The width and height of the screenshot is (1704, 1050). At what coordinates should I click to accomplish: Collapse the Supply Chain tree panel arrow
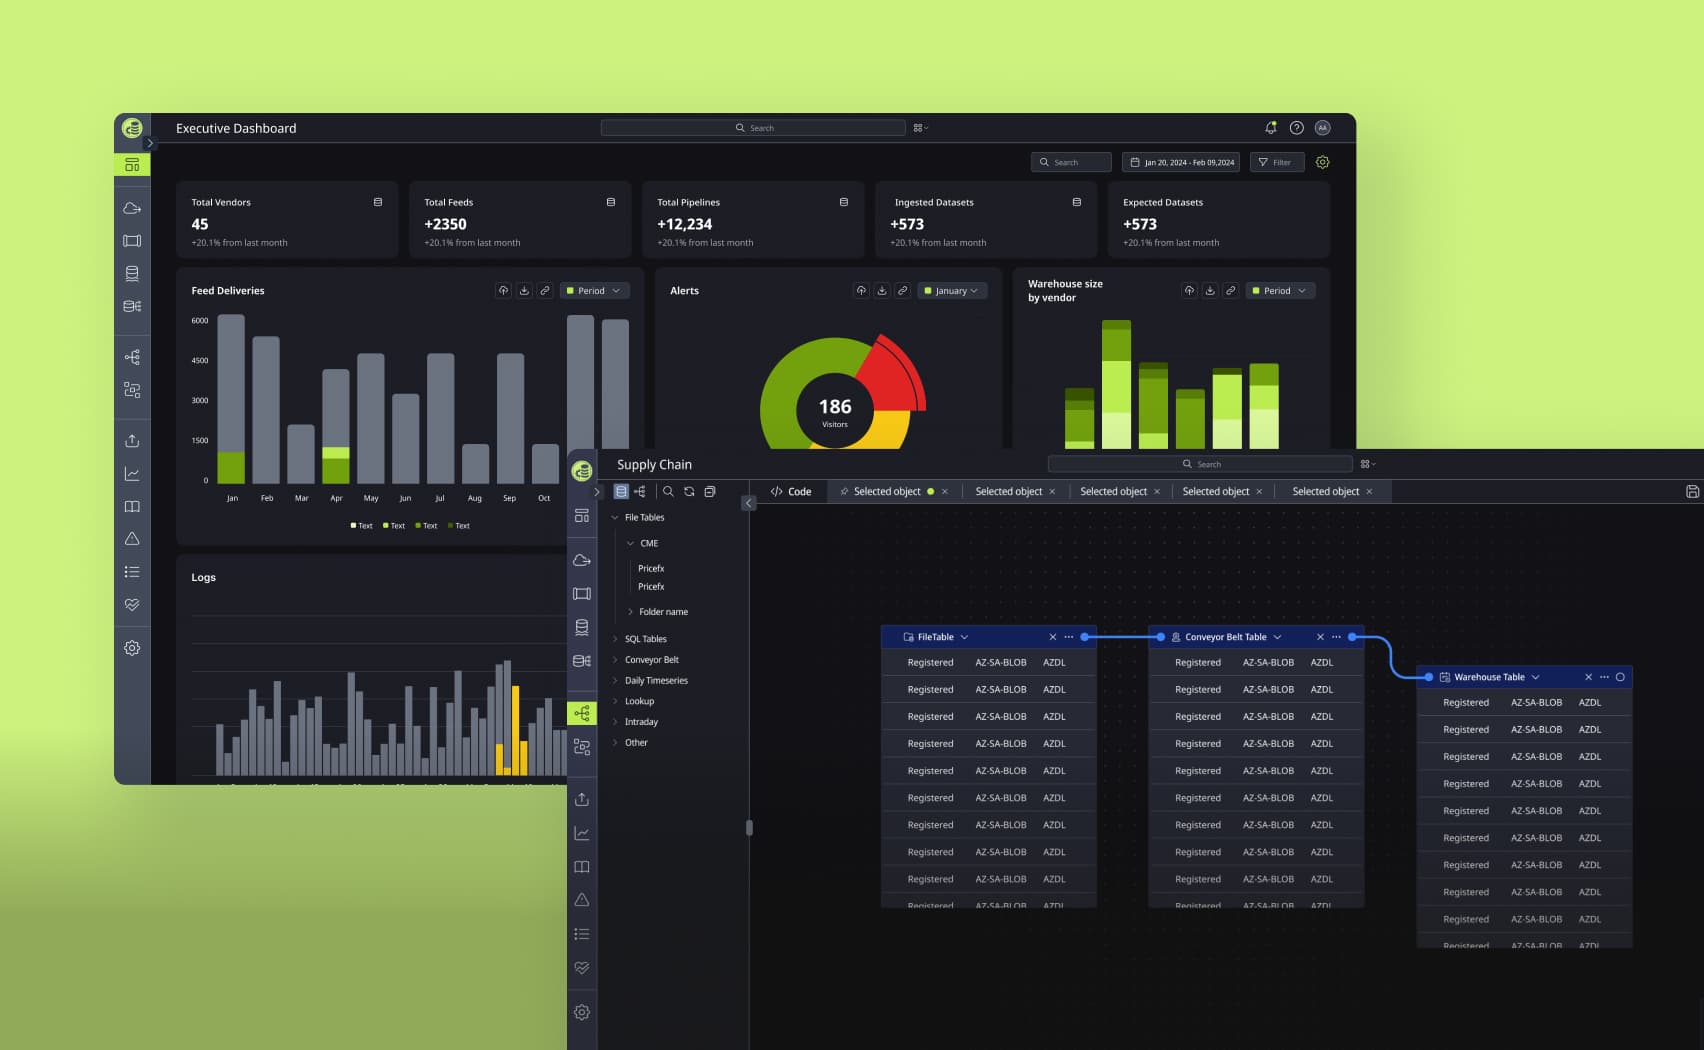748,503
